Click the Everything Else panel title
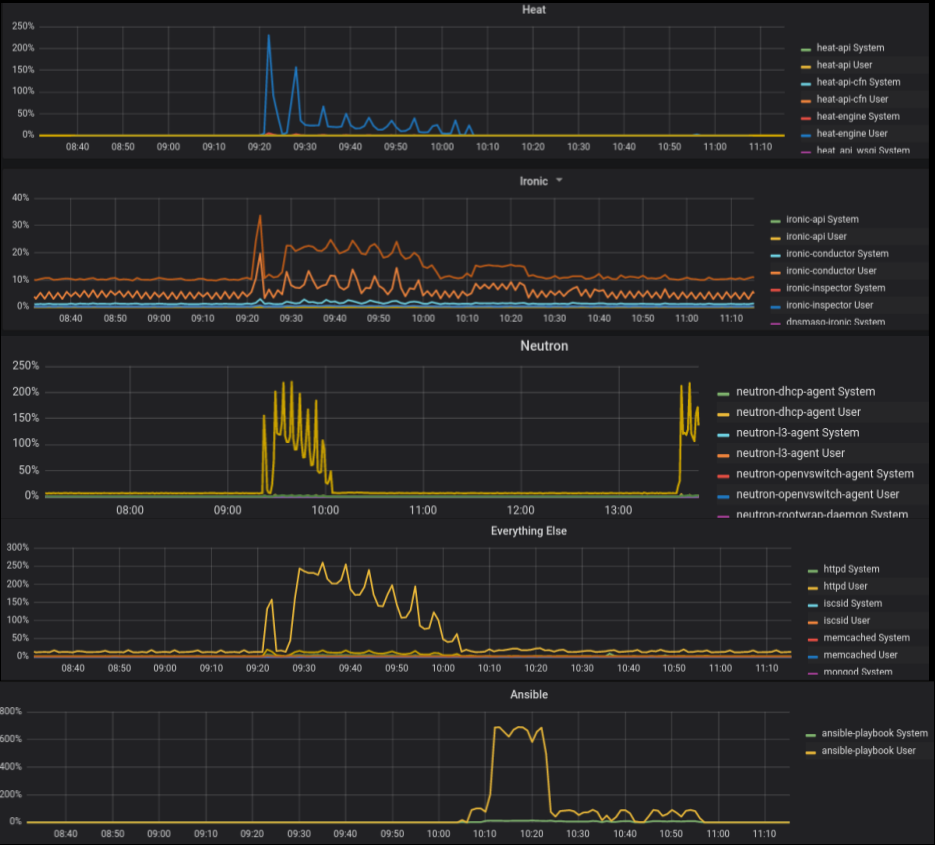This screenshot has width=935, height=845. [529, 531]
